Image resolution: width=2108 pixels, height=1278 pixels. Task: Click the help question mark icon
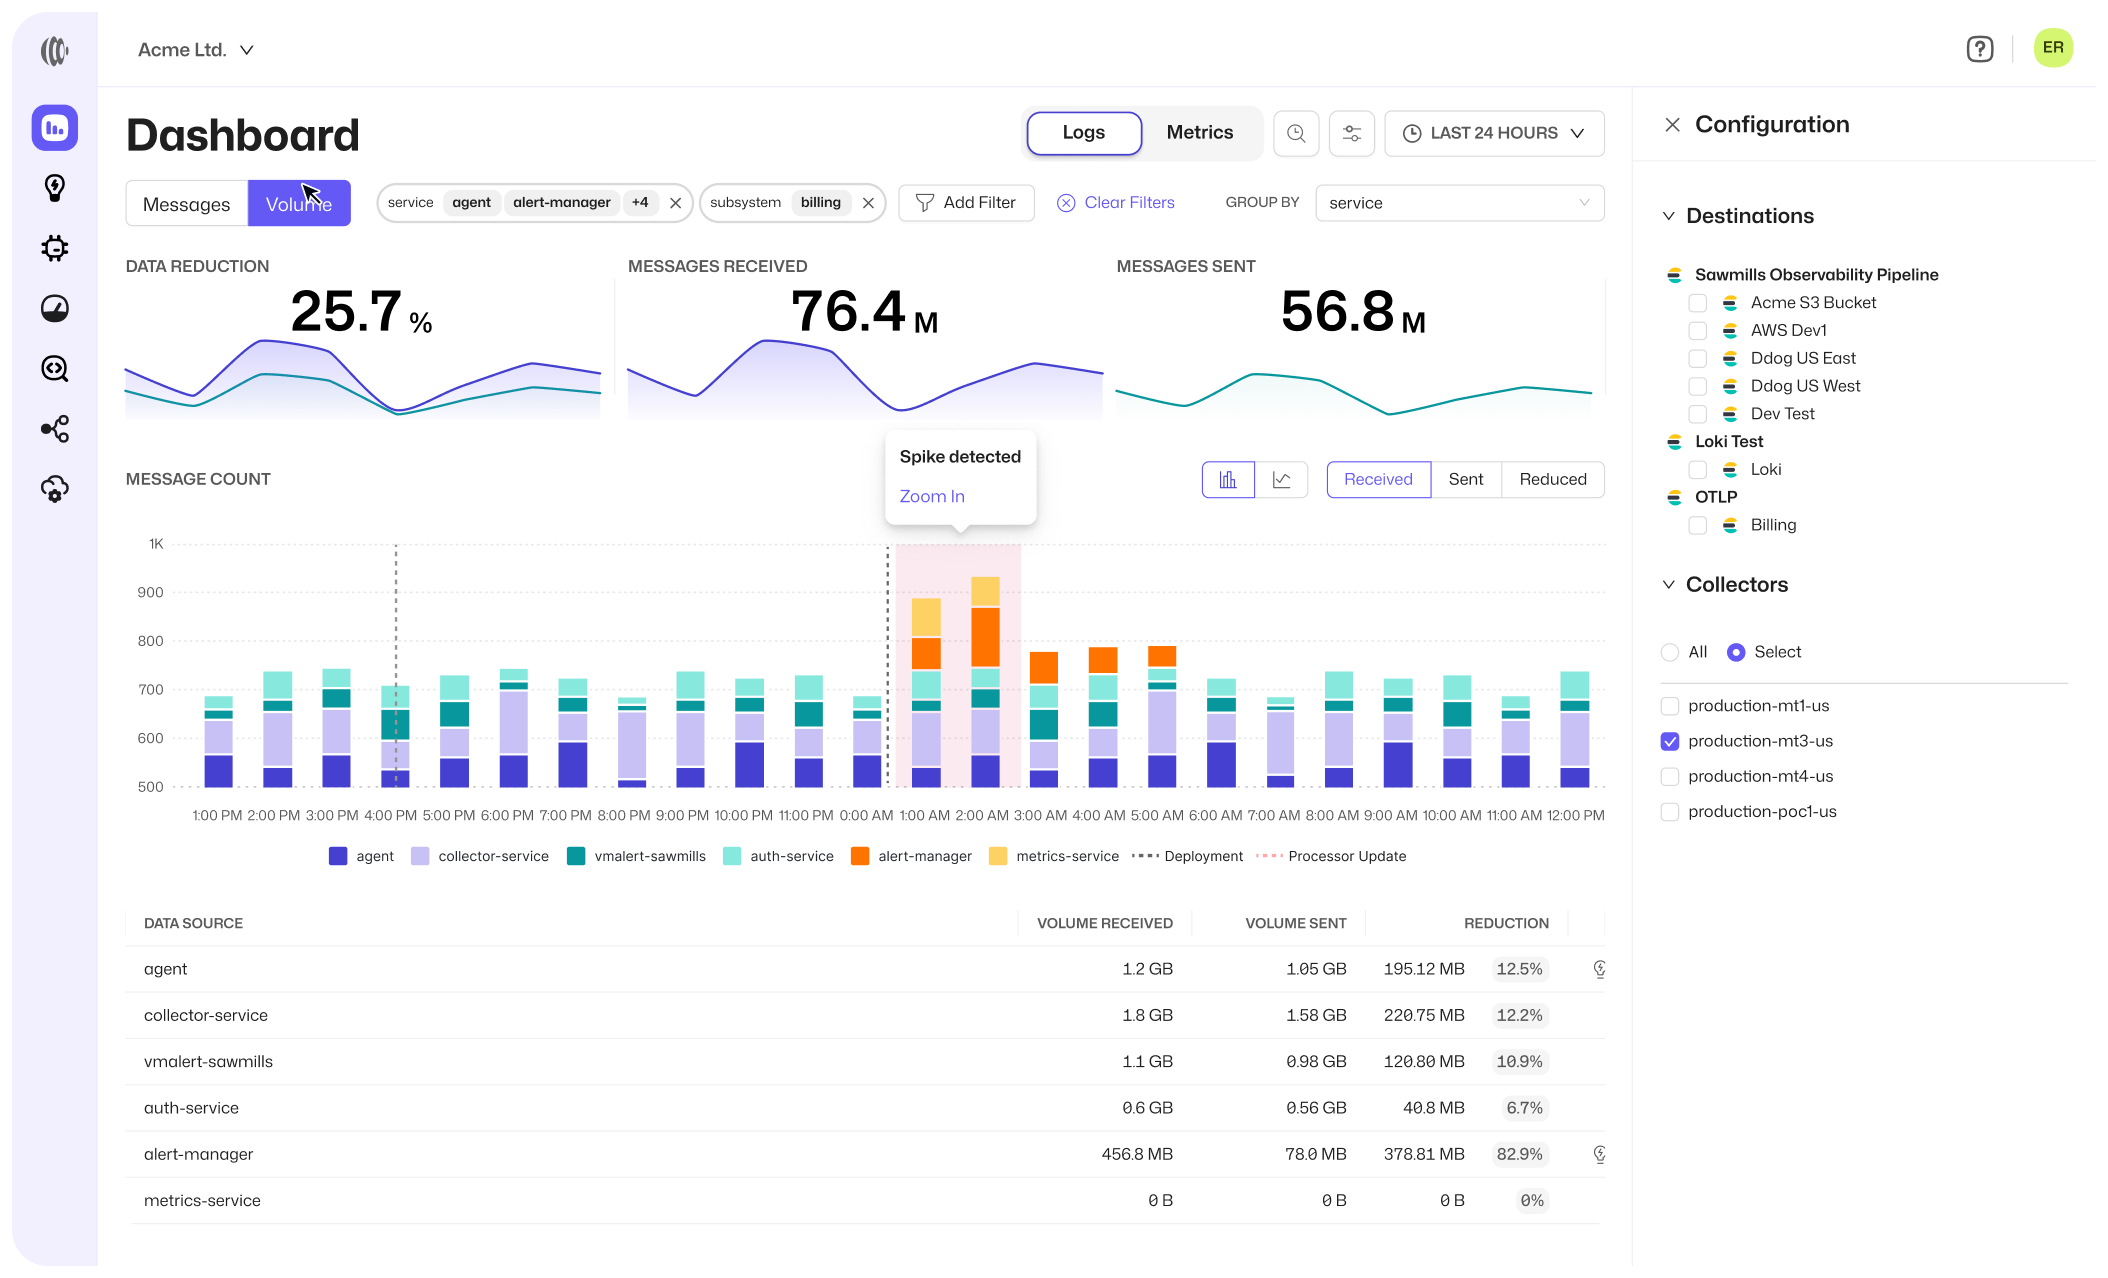pos(1979,49)
